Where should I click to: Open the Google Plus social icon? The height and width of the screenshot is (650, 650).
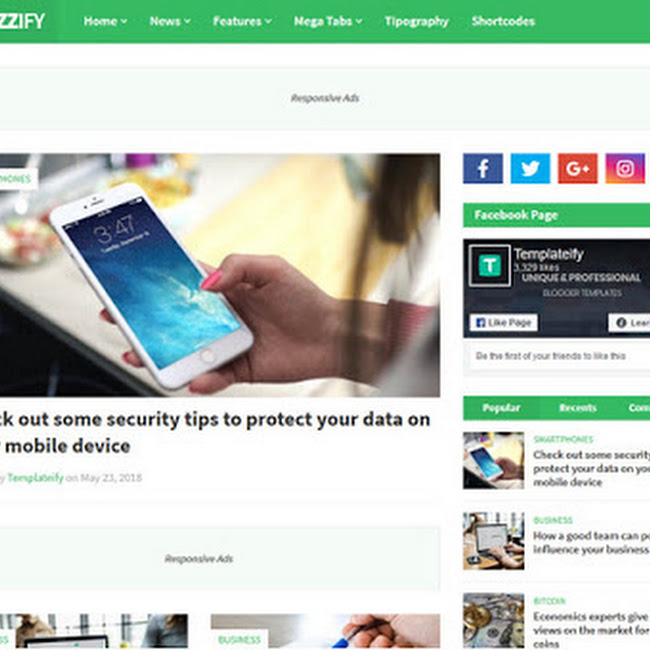coord(577,168)
